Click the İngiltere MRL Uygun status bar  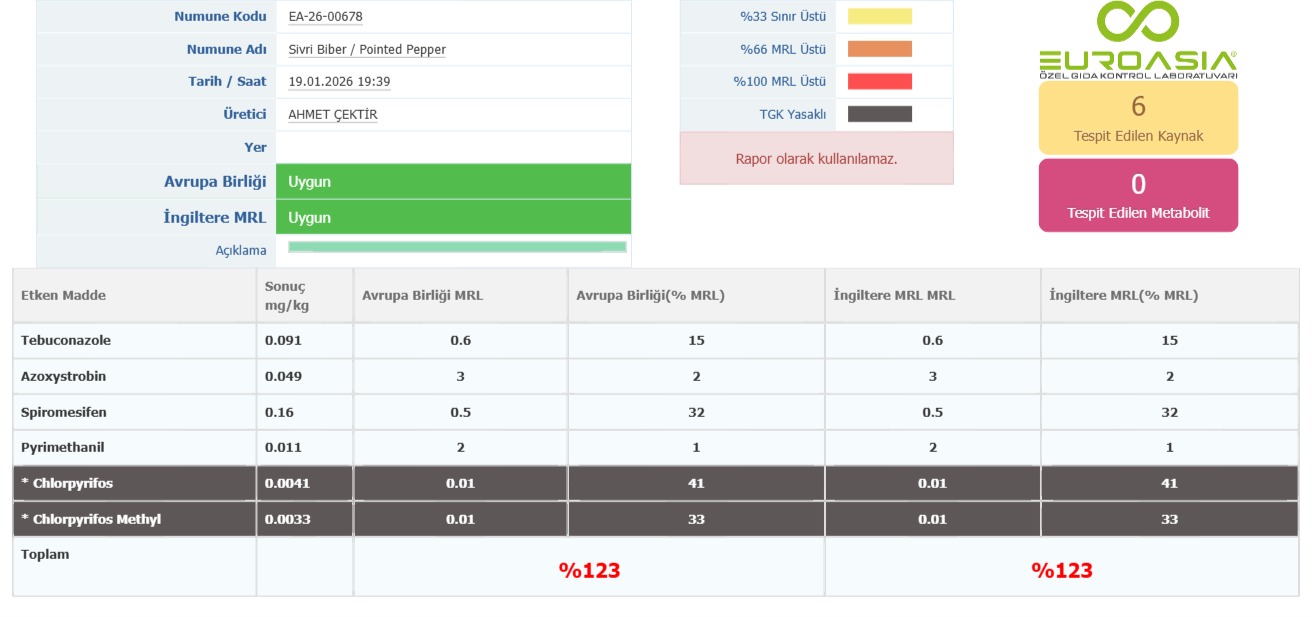(452, 217)
